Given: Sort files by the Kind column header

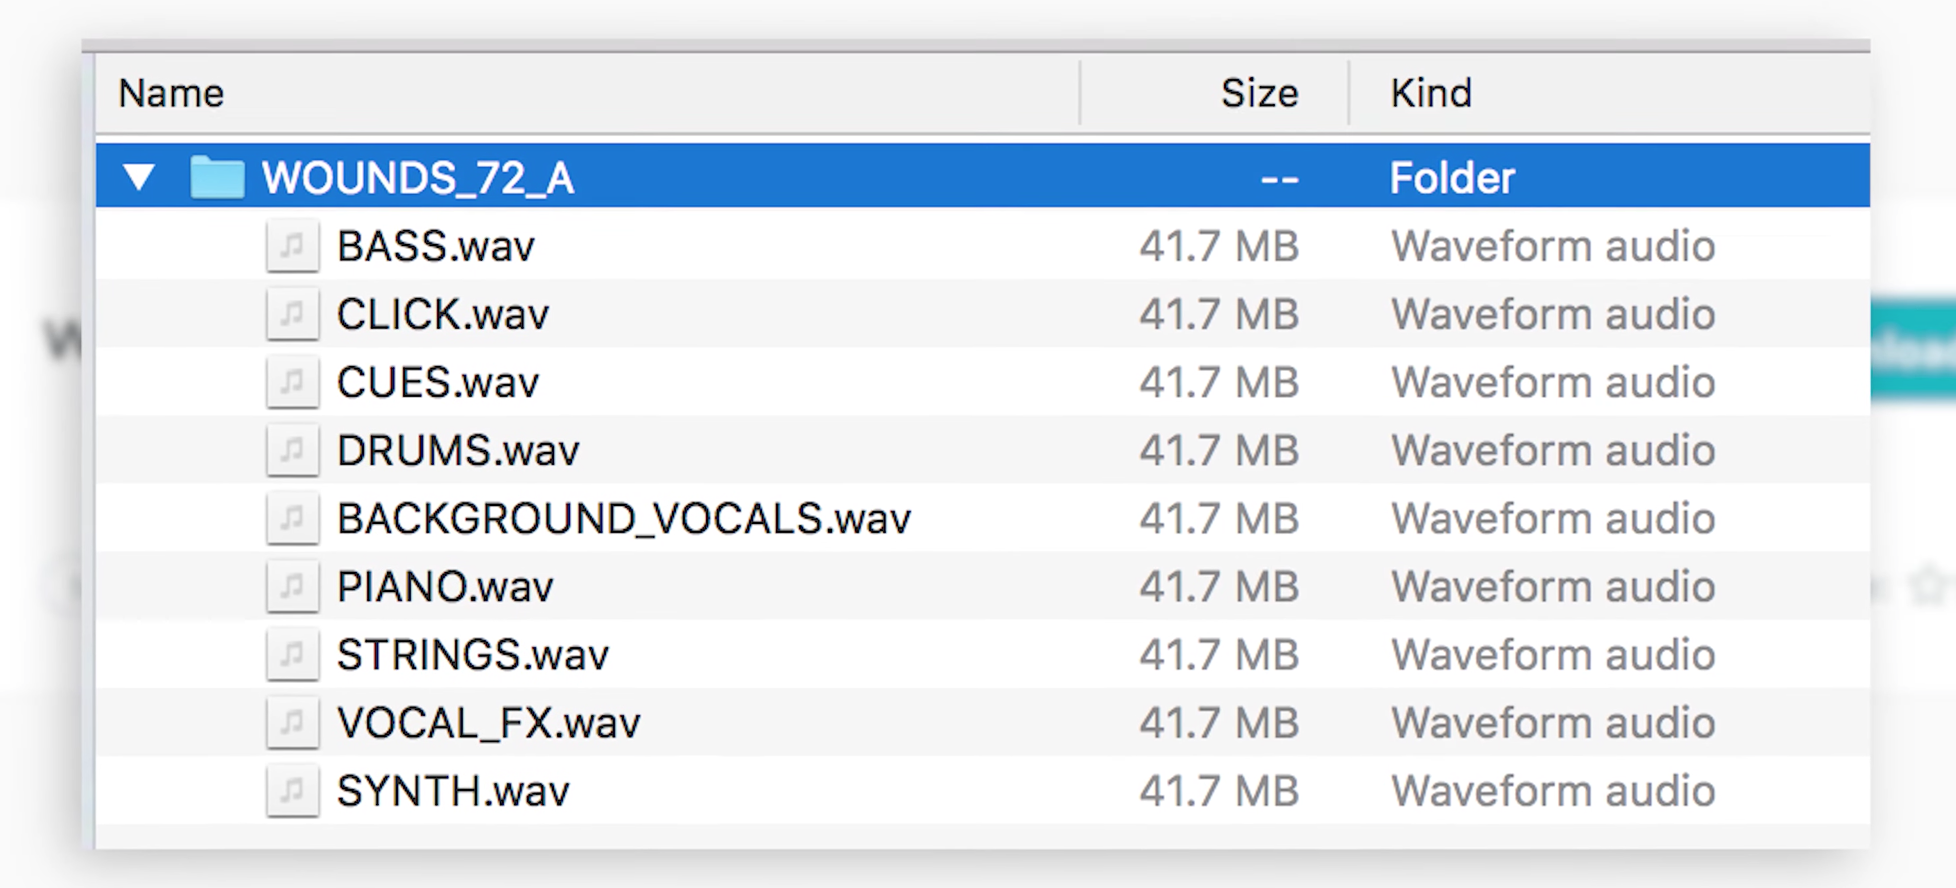Looking at the screenshot, I should (1430, 94).
